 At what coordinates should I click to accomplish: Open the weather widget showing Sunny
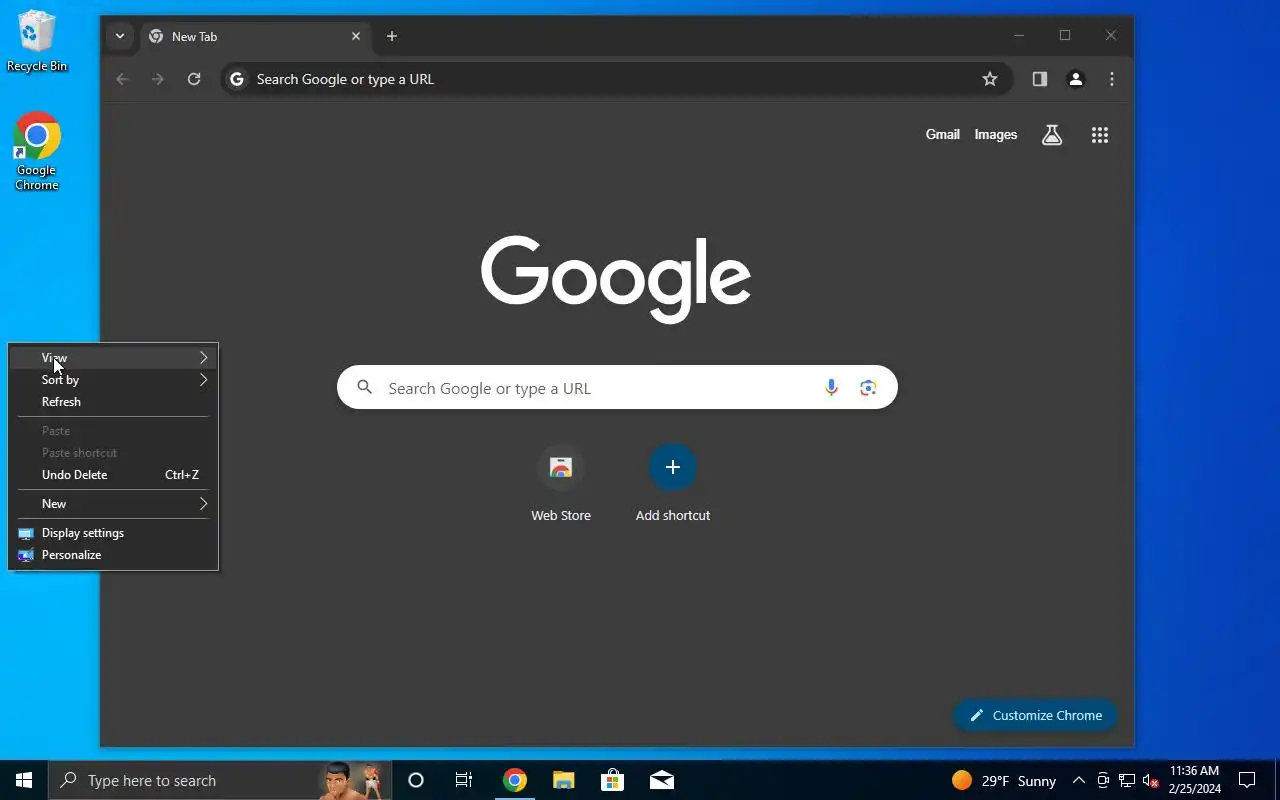[1004, 780]
